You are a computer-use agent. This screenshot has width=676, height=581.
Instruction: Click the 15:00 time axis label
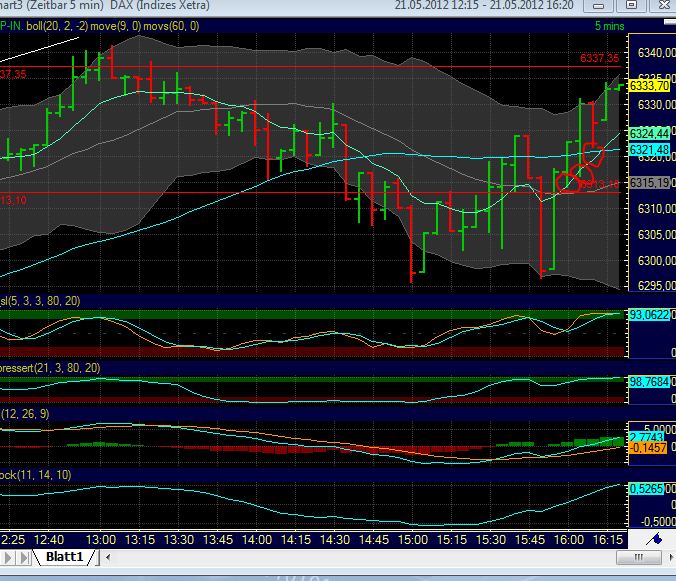[413, 540]
